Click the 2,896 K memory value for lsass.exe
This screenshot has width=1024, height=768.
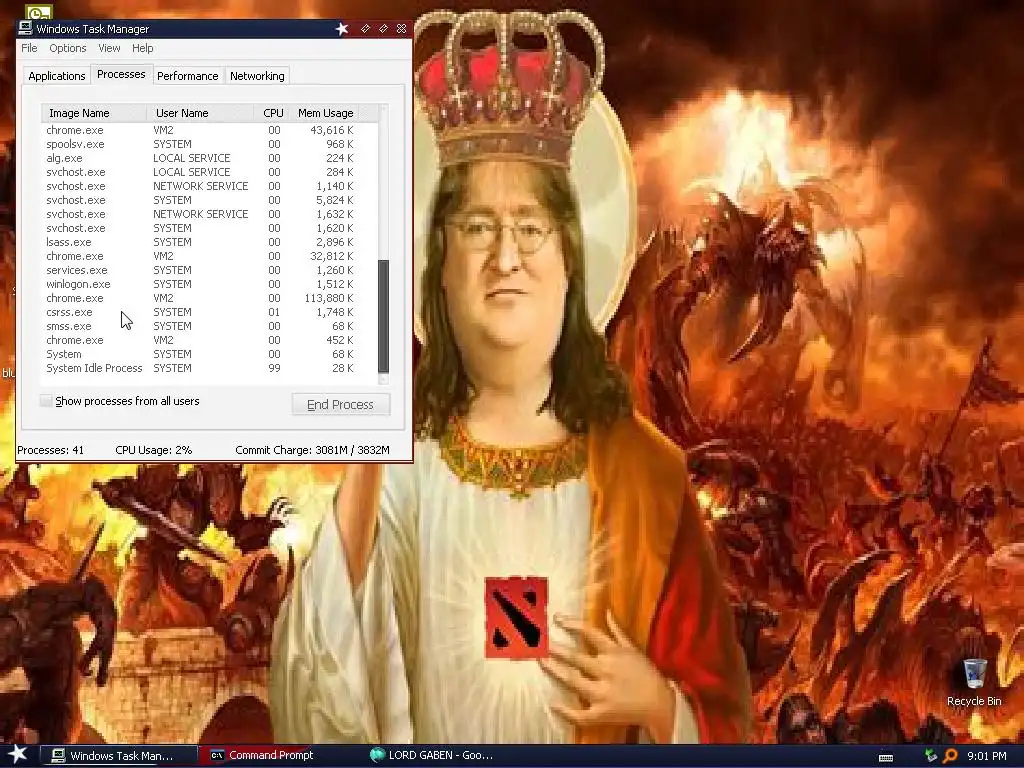point(334,242)
